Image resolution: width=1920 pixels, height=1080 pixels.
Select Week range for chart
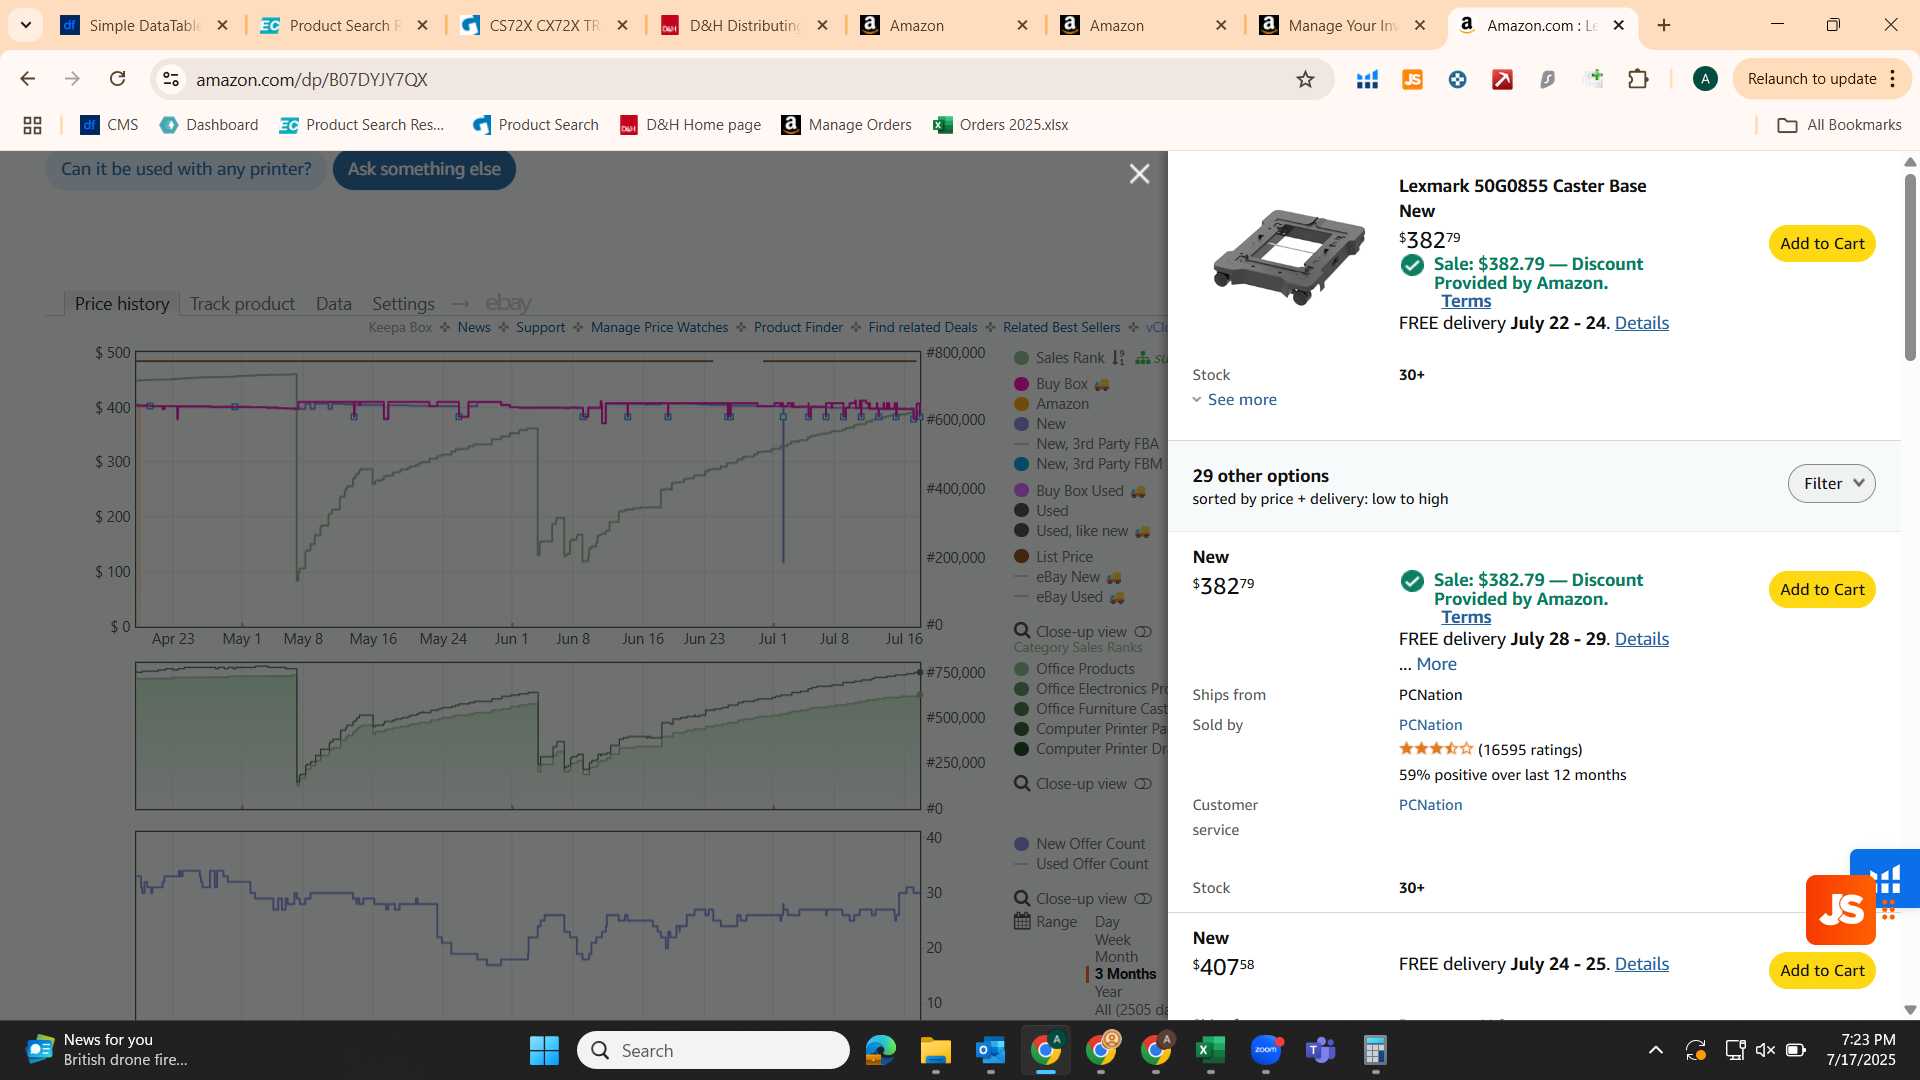click(x=1112, y=940)
